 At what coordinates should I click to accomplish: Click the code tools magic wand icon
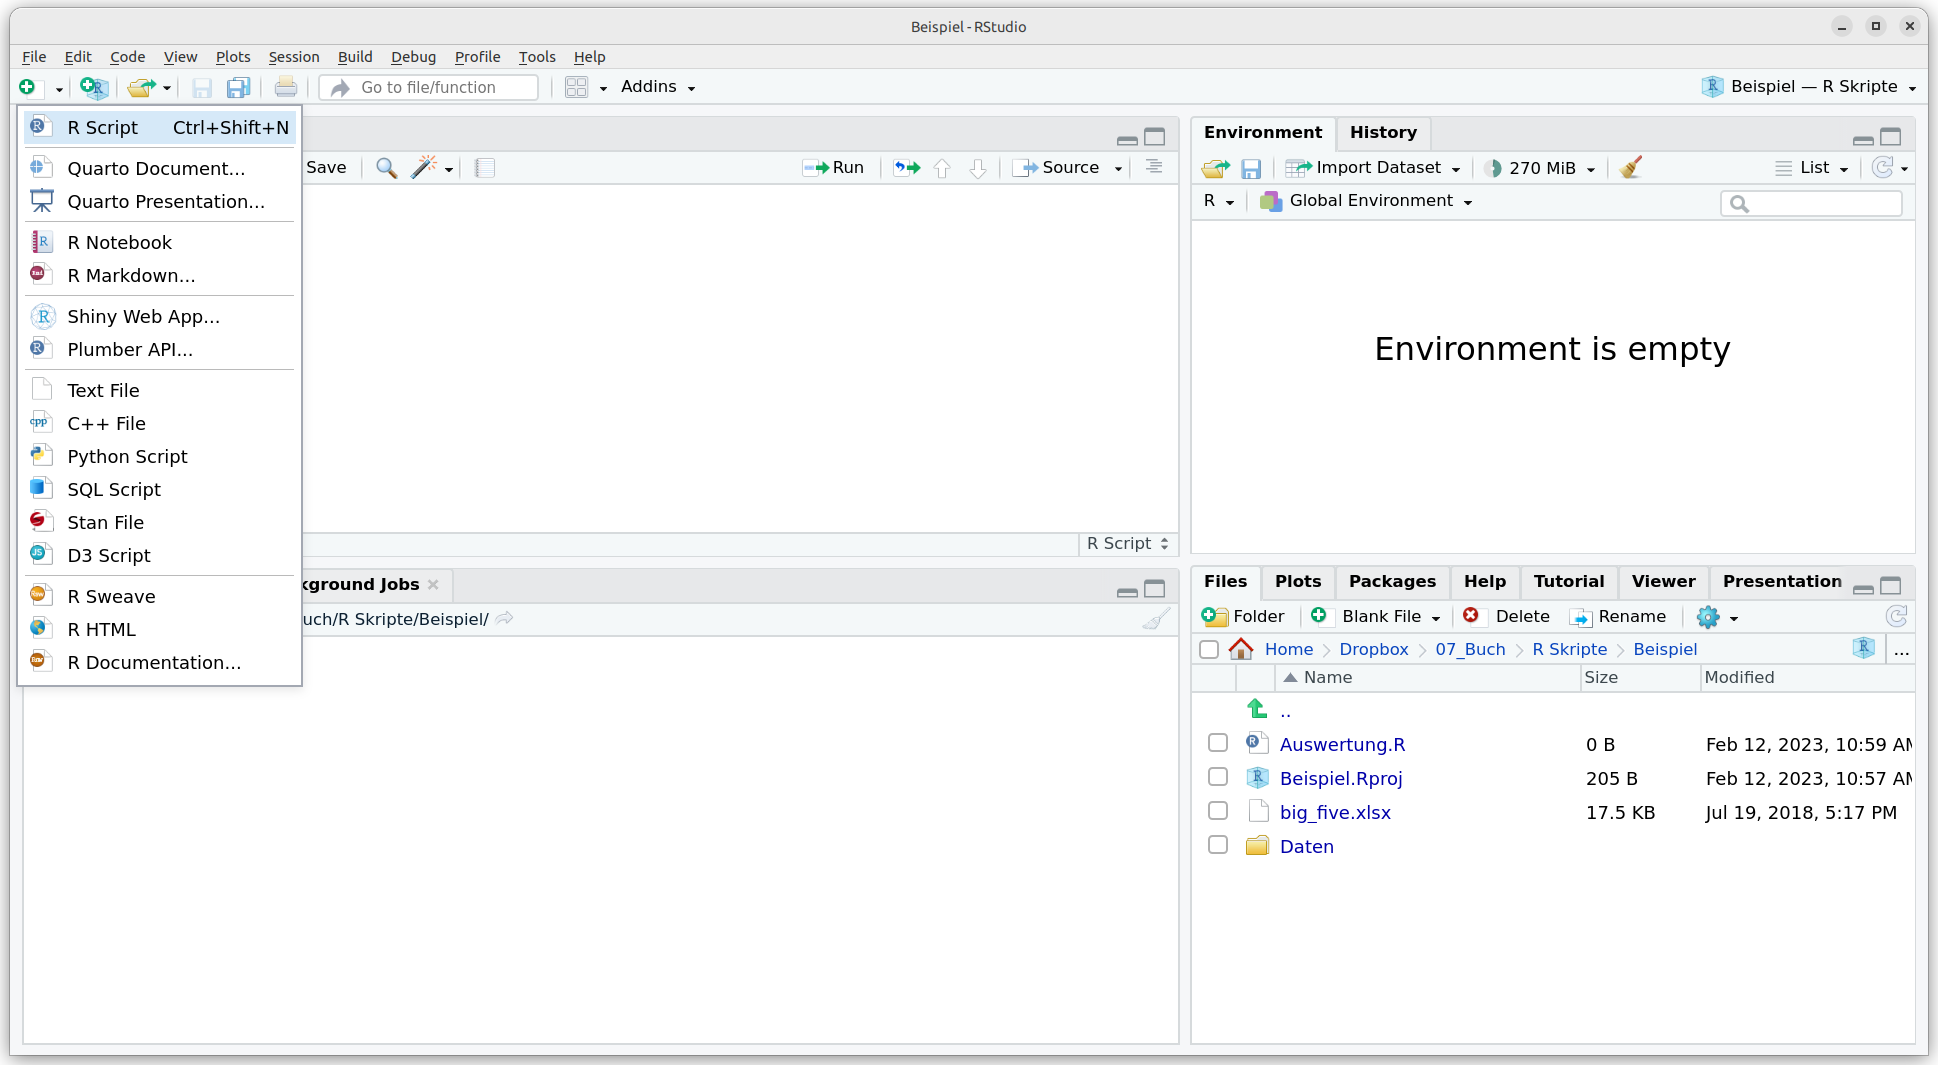[424, 167]
